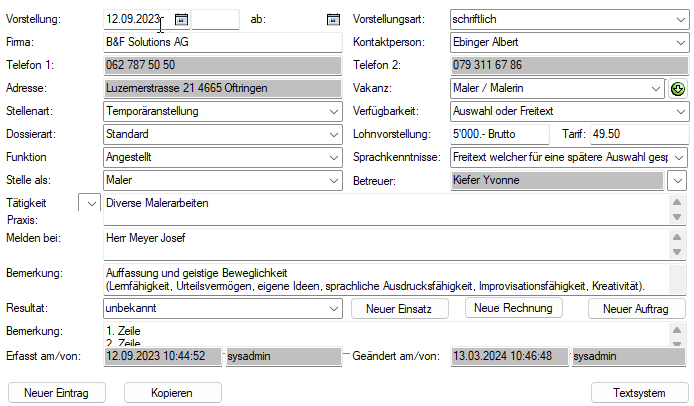Create a Neuer Auftrag

click(636, 309)
